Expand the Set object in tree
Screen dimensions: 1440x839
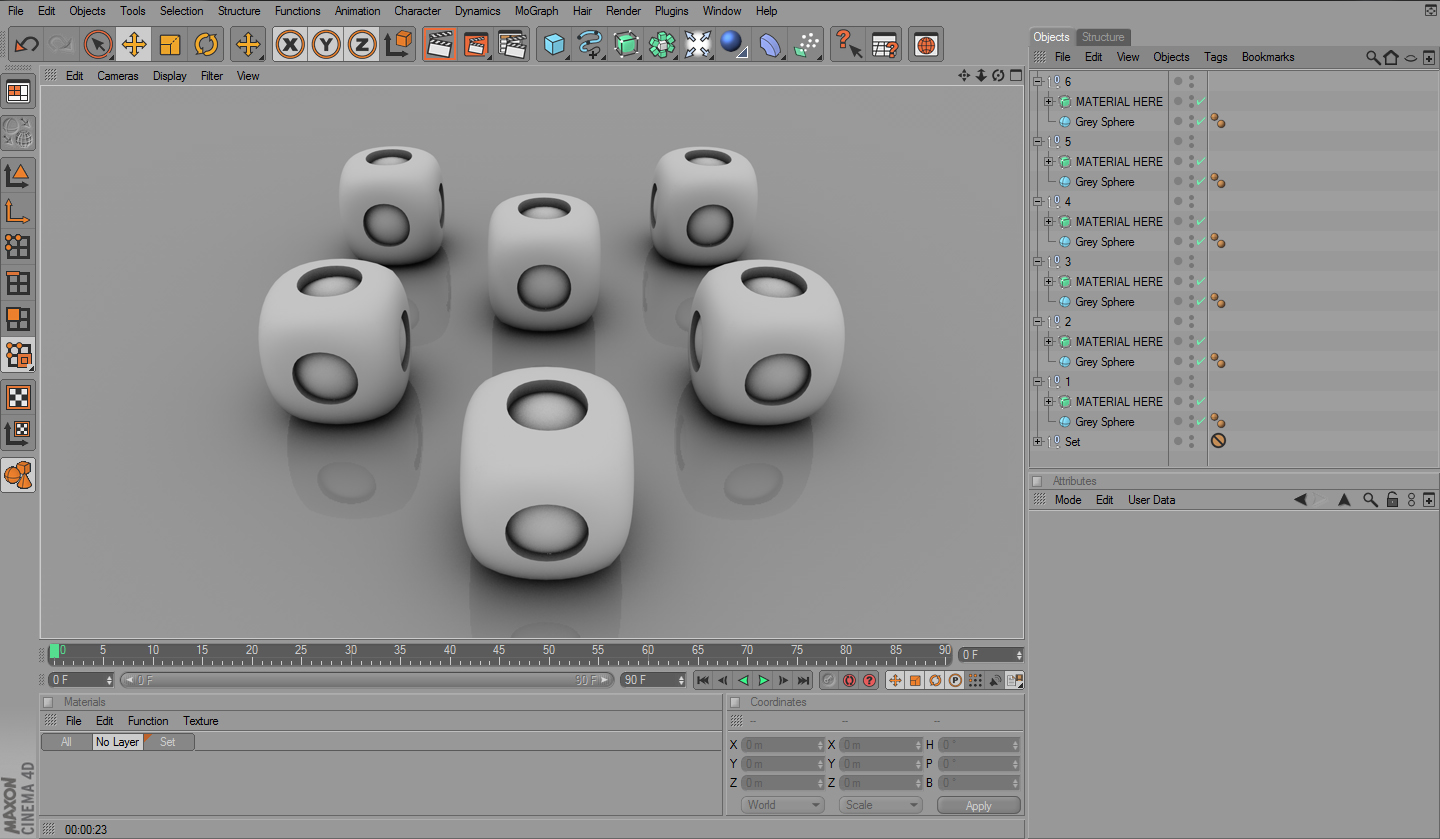pyautogui.click(x=1037, y=442)
